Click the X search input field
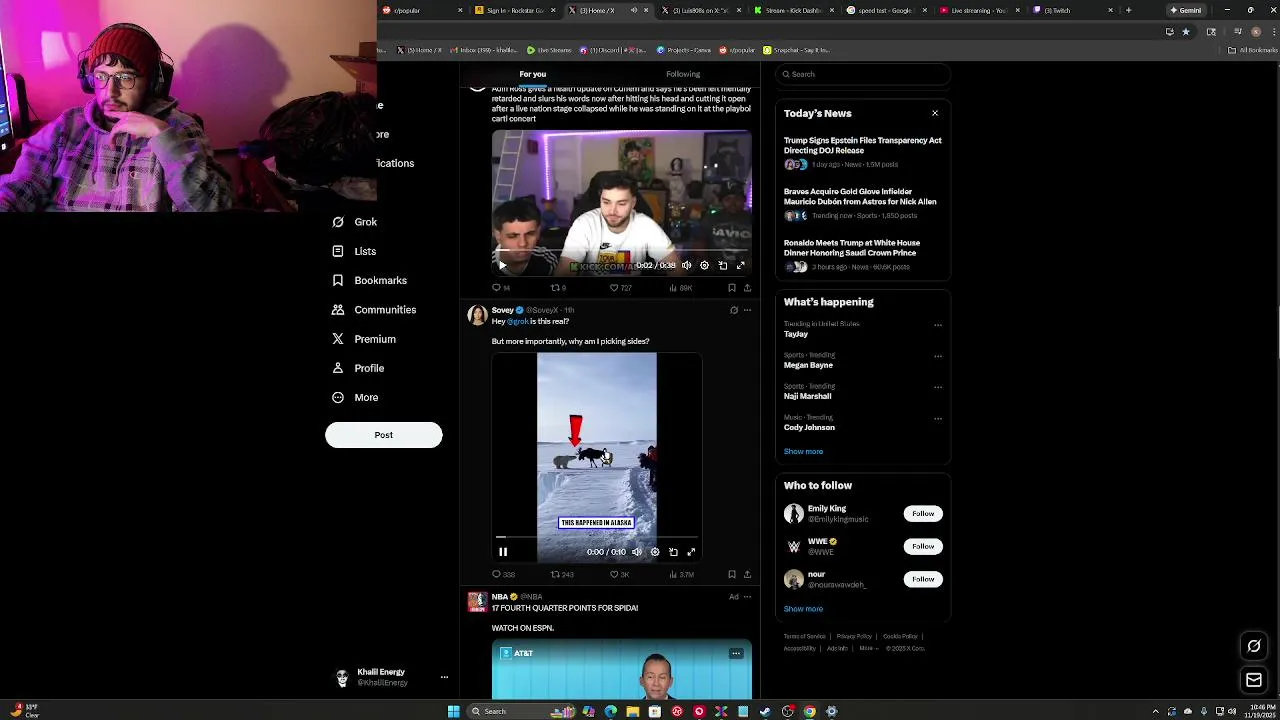The image size is (1280, 720). 863,74
